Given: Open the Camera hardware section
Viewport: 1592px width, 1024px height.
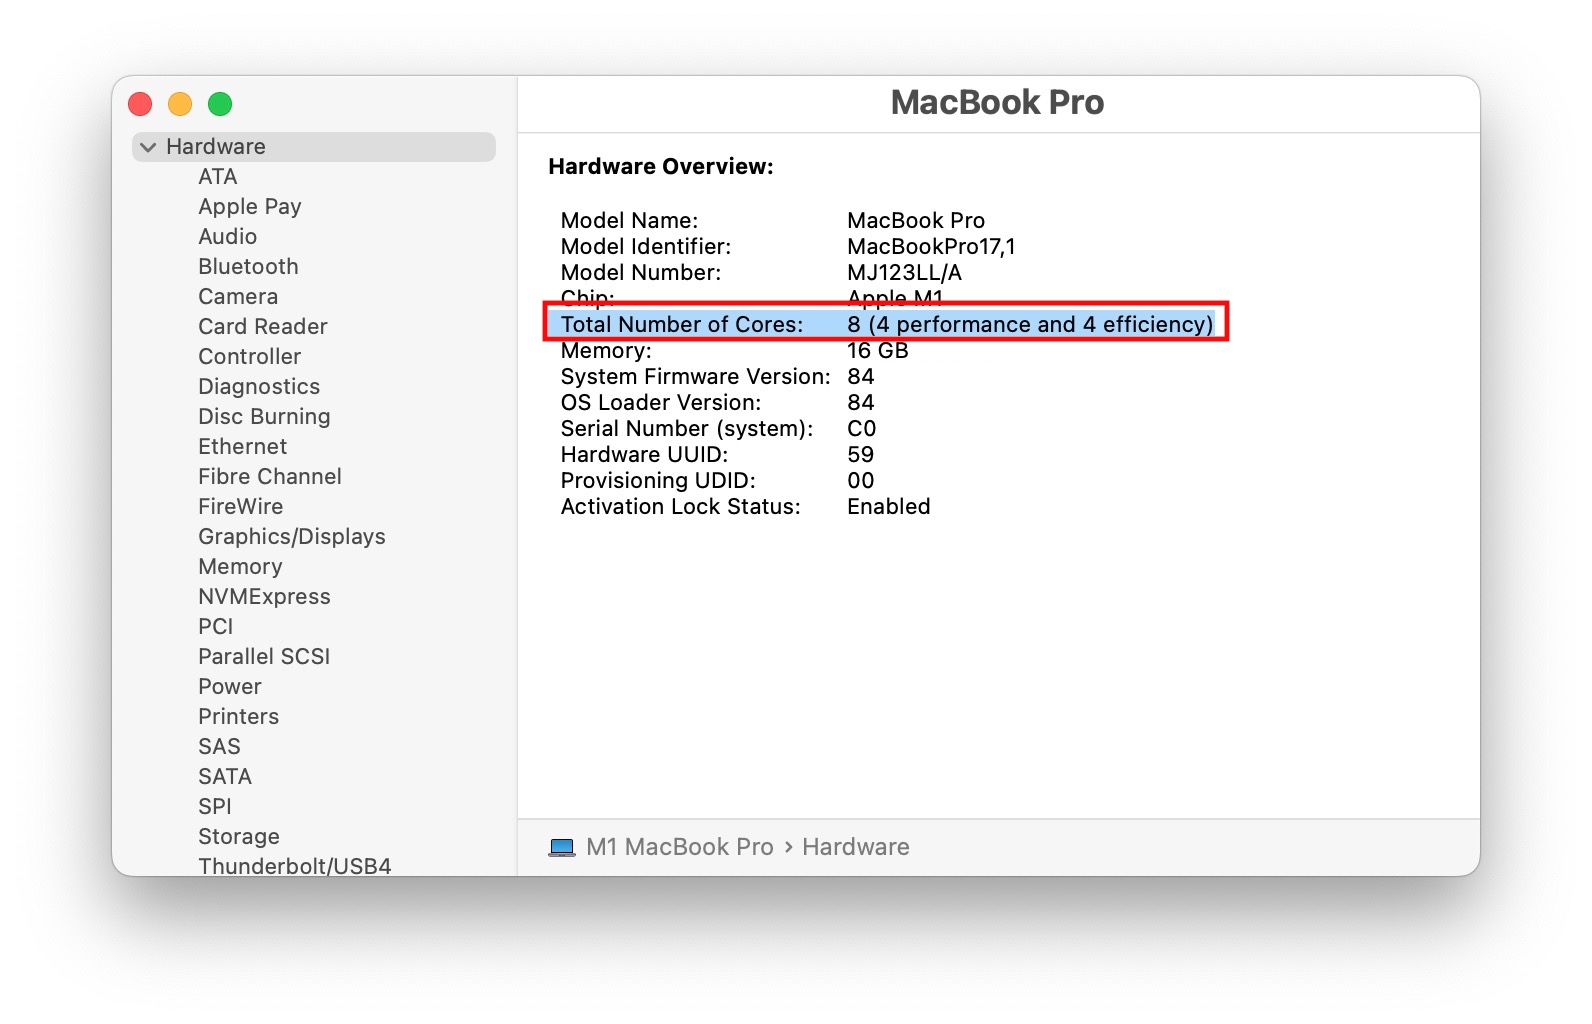Looking at the screenshot, I should 237,296.
